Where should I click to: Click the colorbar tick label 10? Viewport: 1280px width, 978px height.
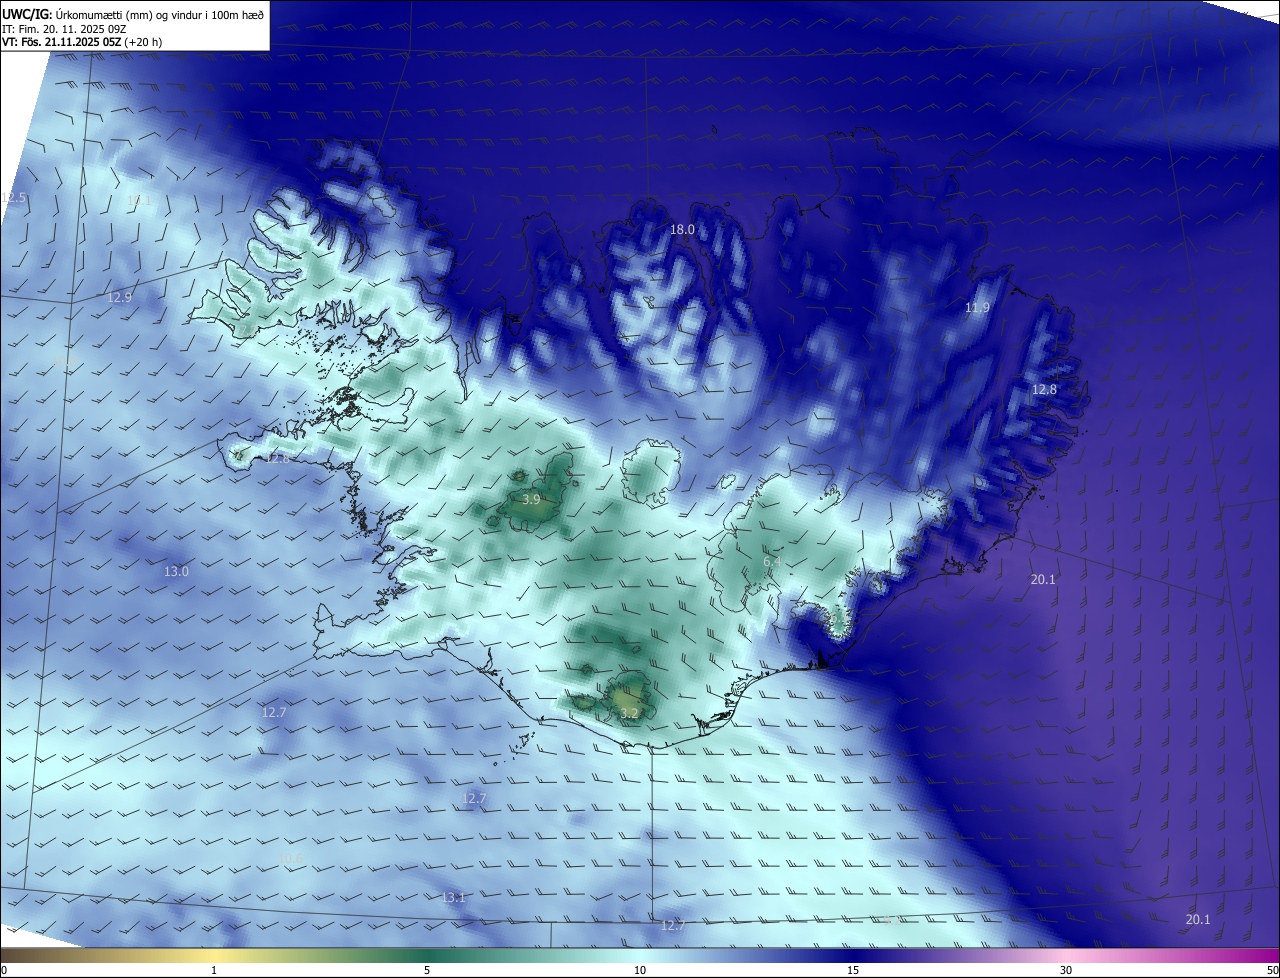coord(640,970)
